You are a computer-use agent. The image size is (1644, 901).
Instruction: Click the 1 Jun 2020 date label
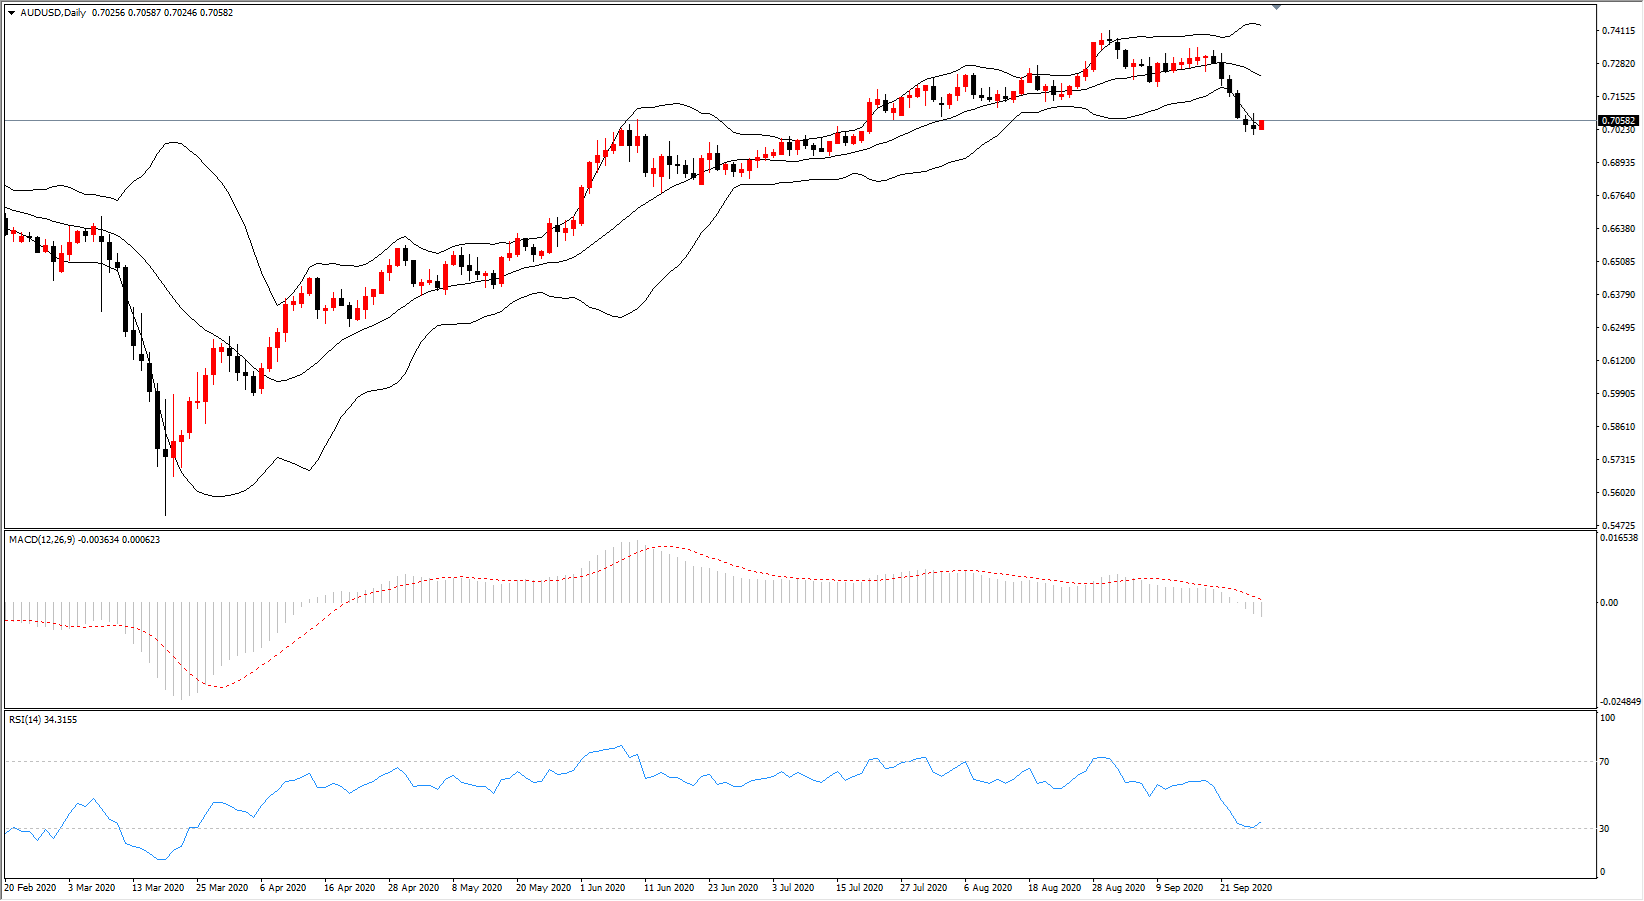pyautogui.click(x=603, y=888)
